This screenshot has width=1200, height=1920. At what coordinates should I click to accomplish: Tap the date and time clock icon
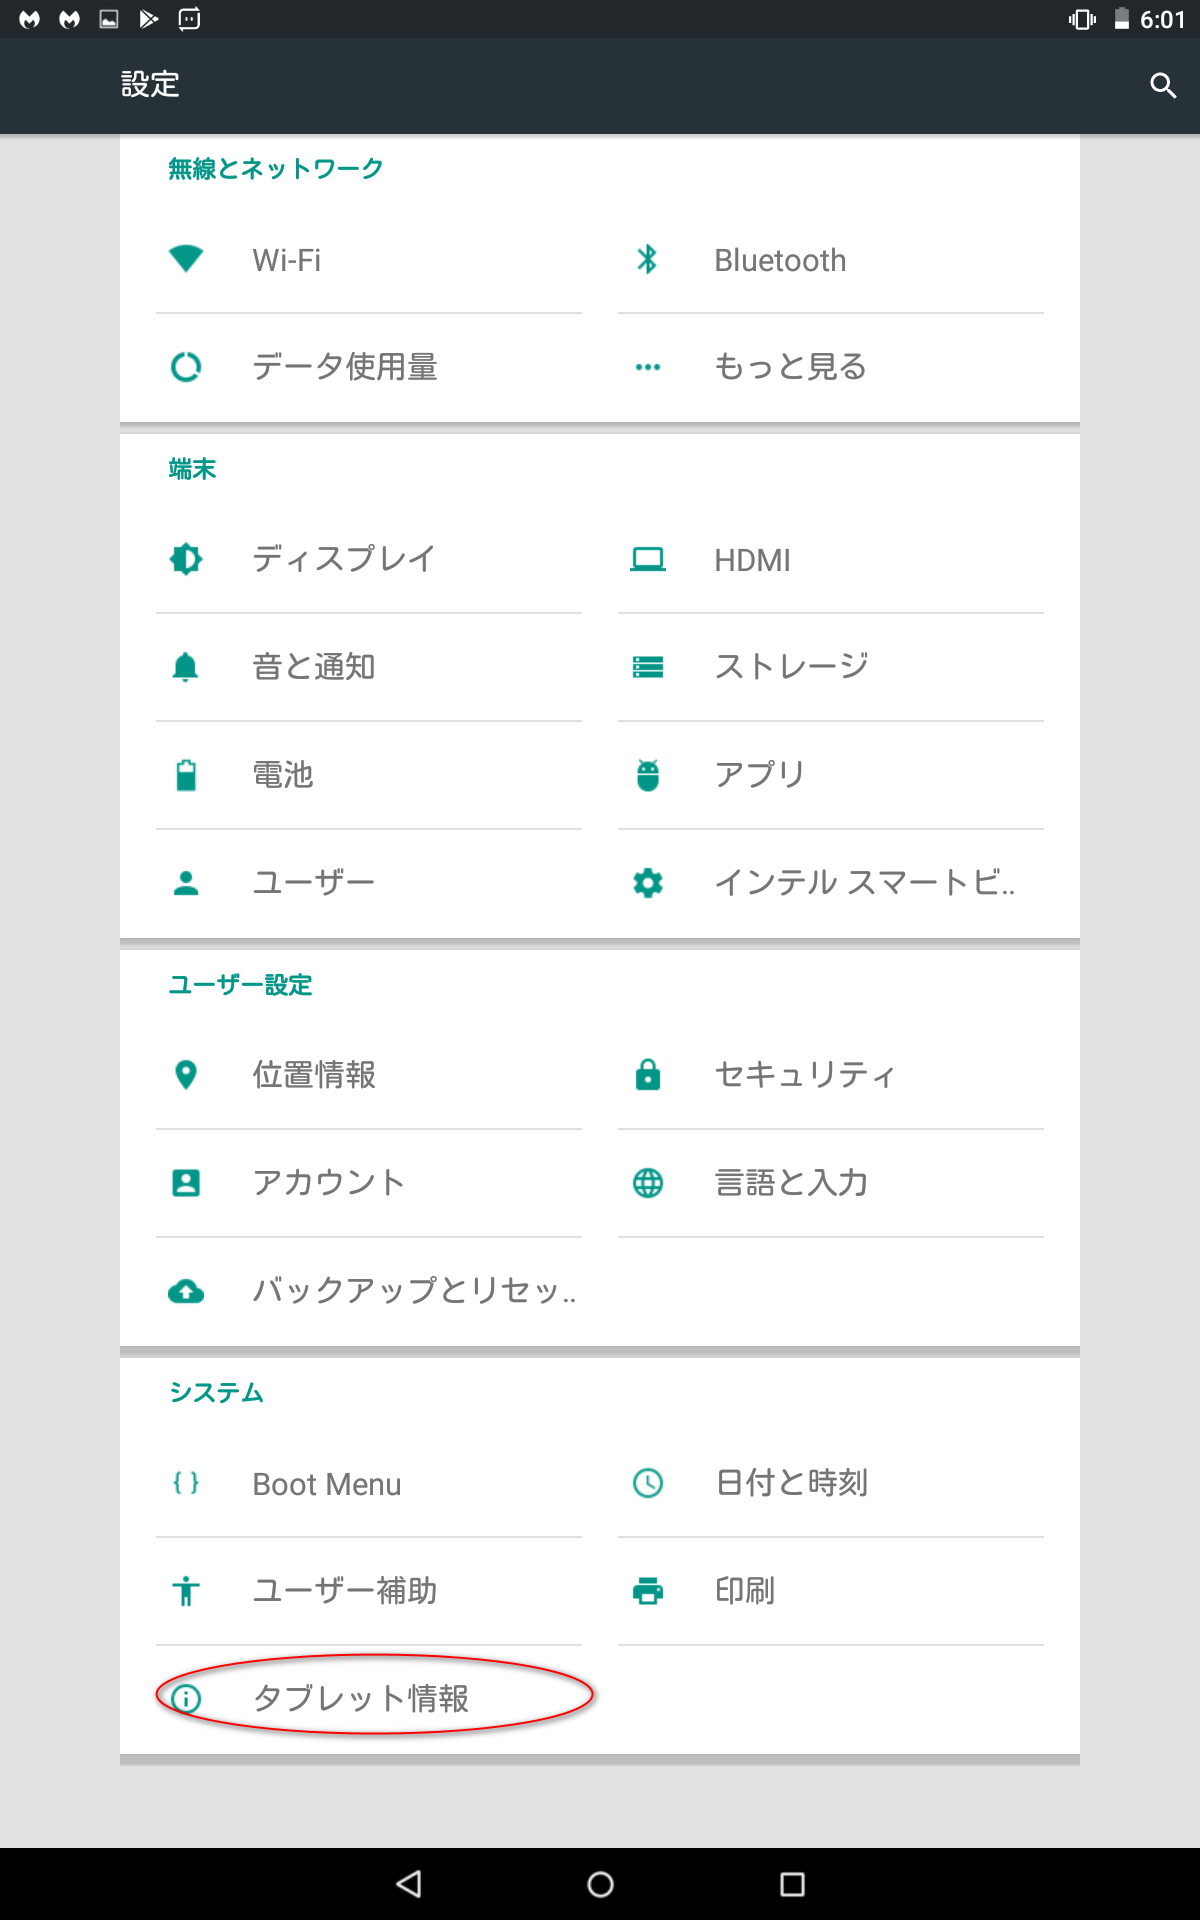(648, 1483)
